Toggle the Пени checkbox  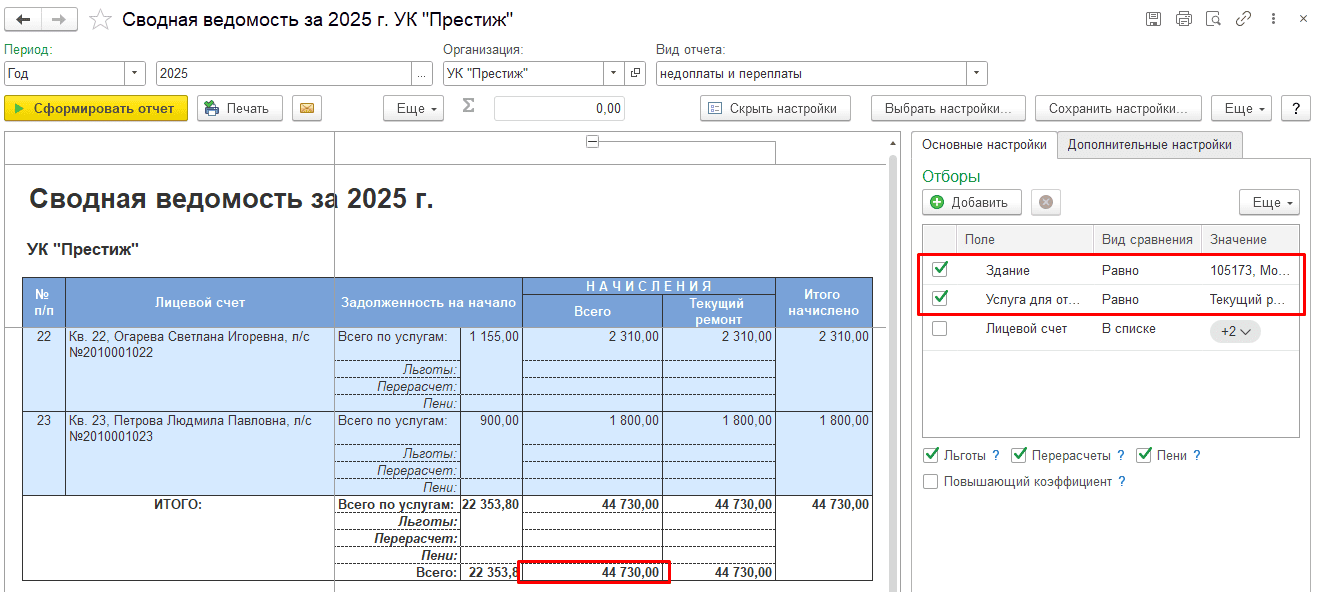pos(1145,455)
